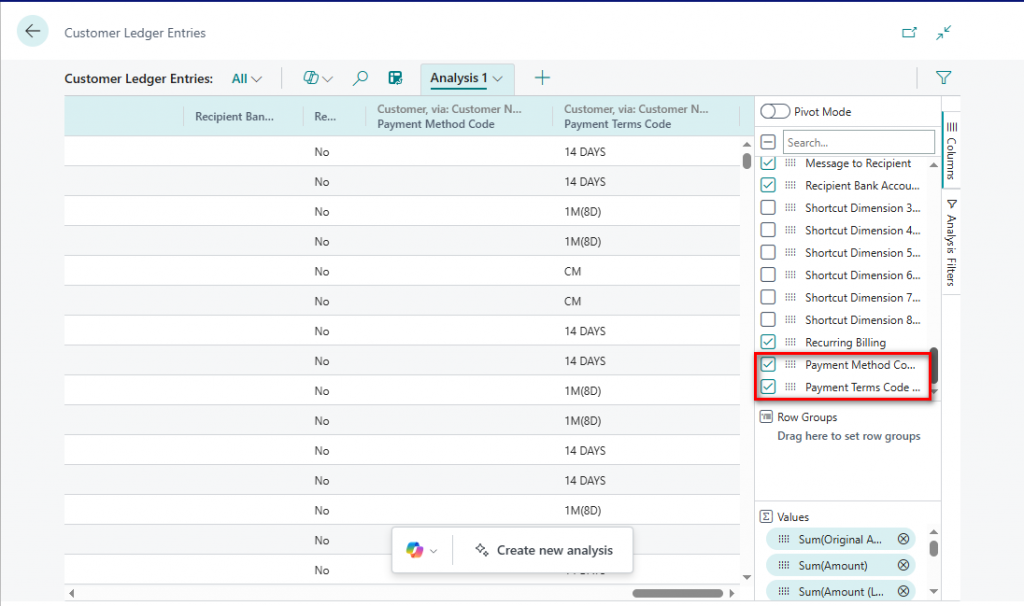Viewport: 1024px width, 606px height.
Task: Click the column Search input field
Action: click(x=858, y=143)
